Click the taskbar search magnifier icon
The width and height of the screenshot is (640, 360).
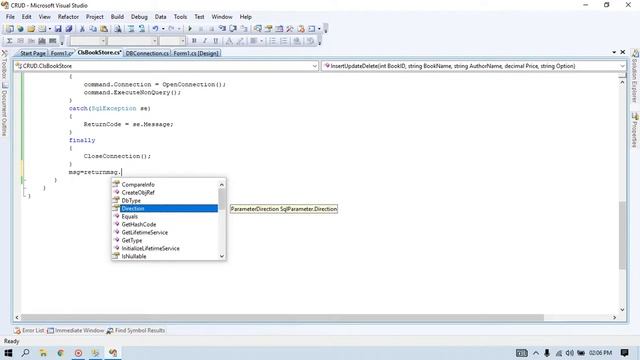tap(25, 353)
